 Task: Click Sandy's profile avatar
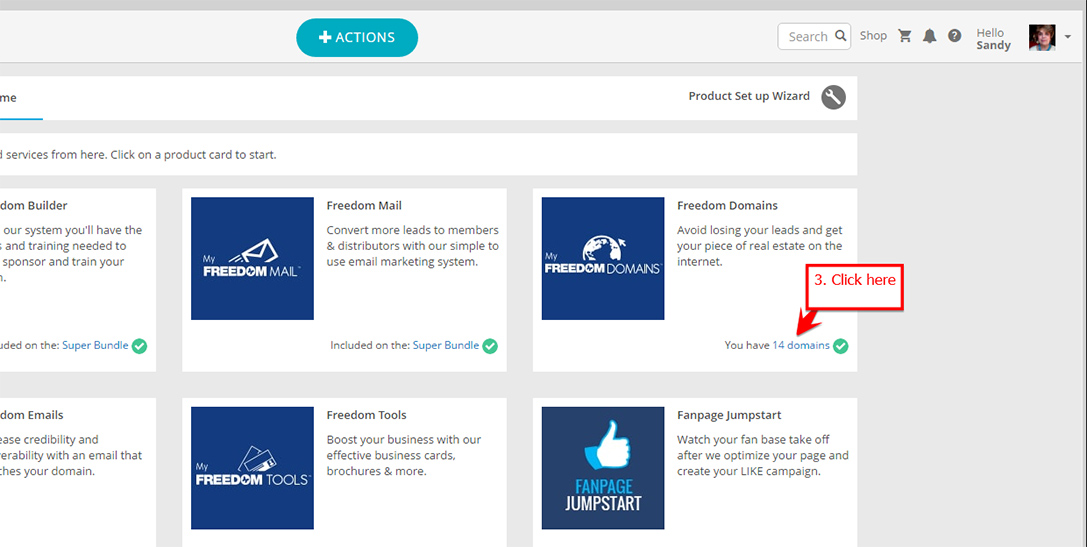click(x=1041, y=37)
